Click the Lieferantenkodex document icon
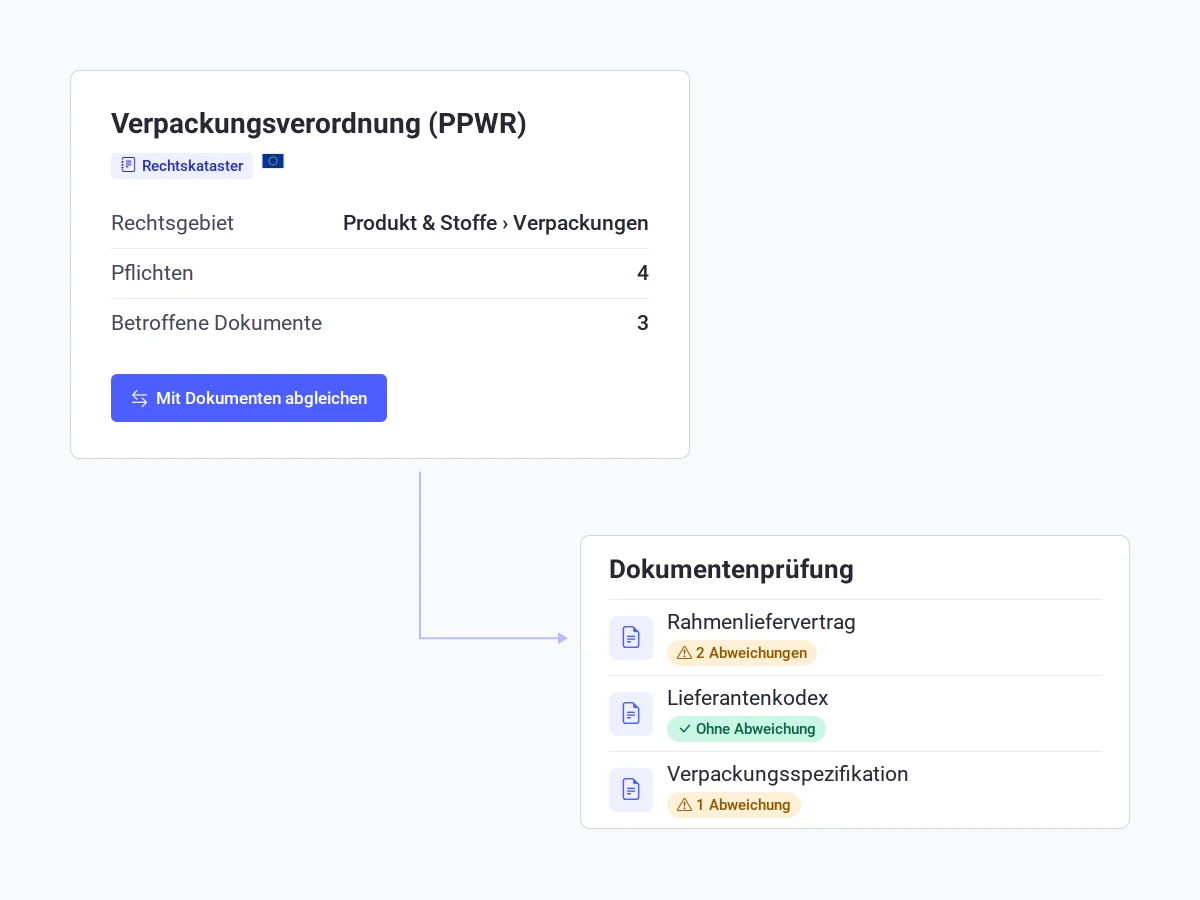1200x900 pixels. [x=631, y=714]
